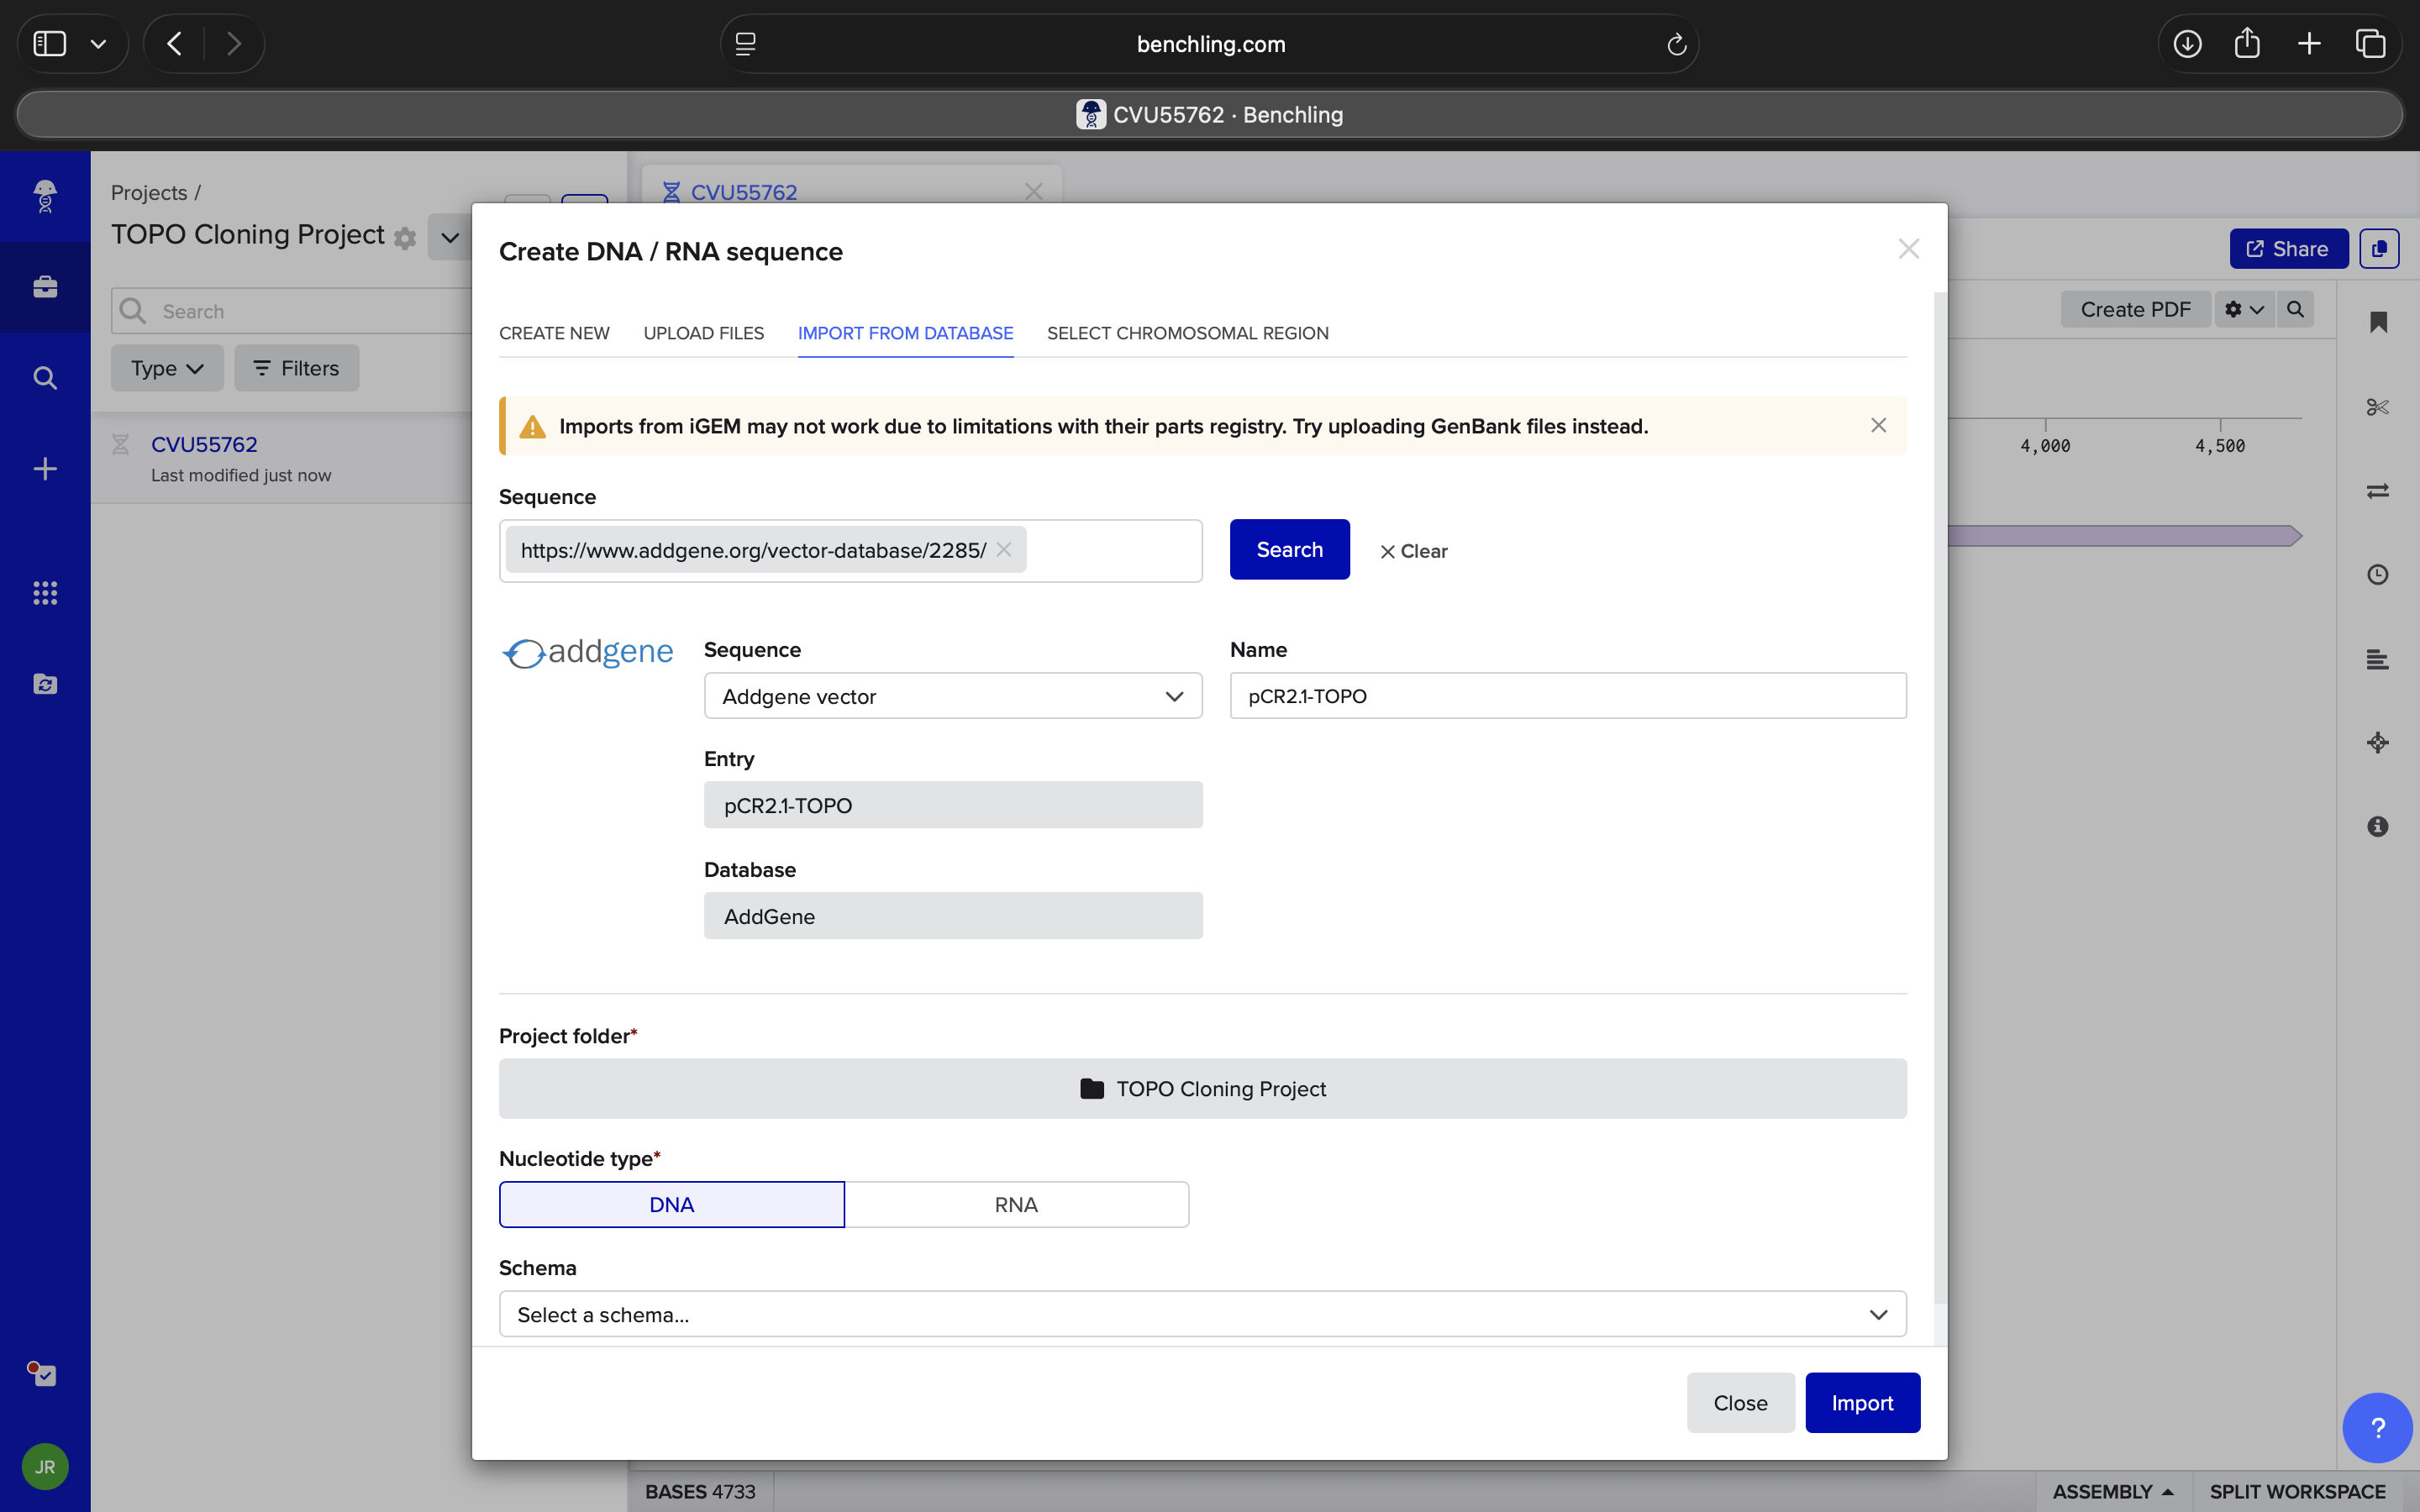The width and height of the screenshot is (2420, 1512).
Task: Click the help question mark bubble
Action: coord(2377,1428)
